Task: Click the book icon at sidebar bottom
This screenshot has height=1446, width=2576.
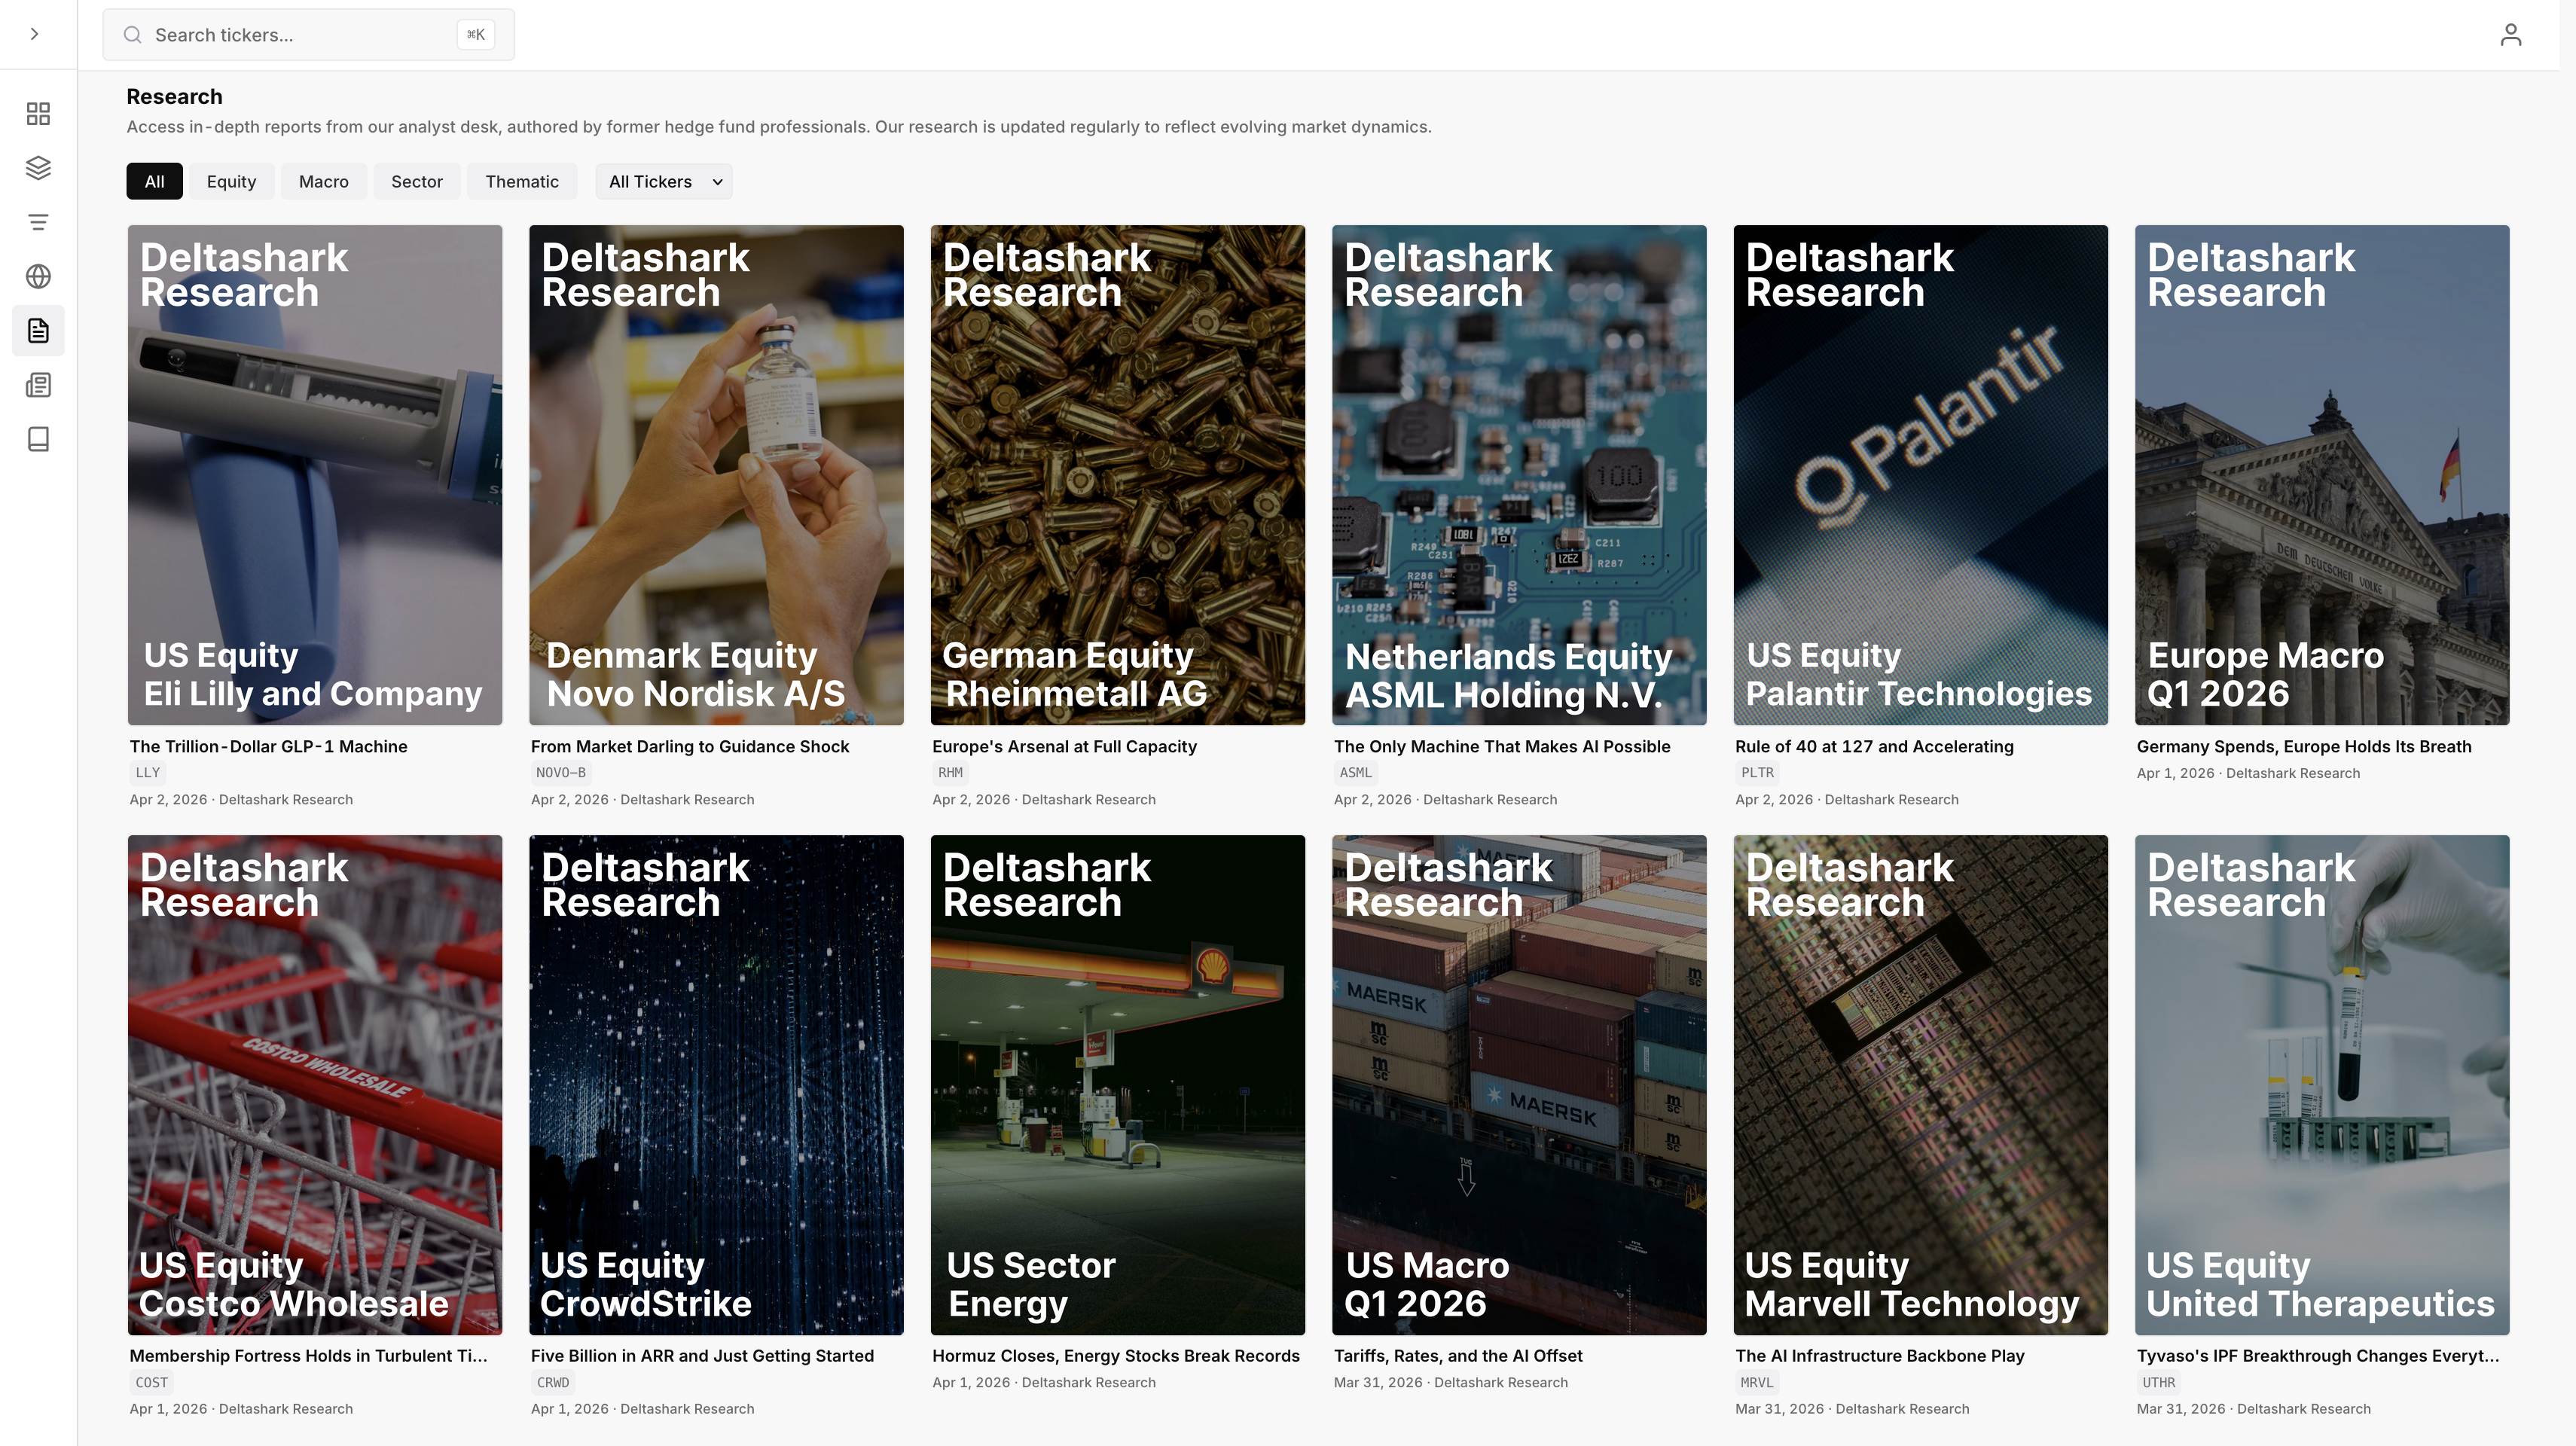Action: tap(38, 438)
